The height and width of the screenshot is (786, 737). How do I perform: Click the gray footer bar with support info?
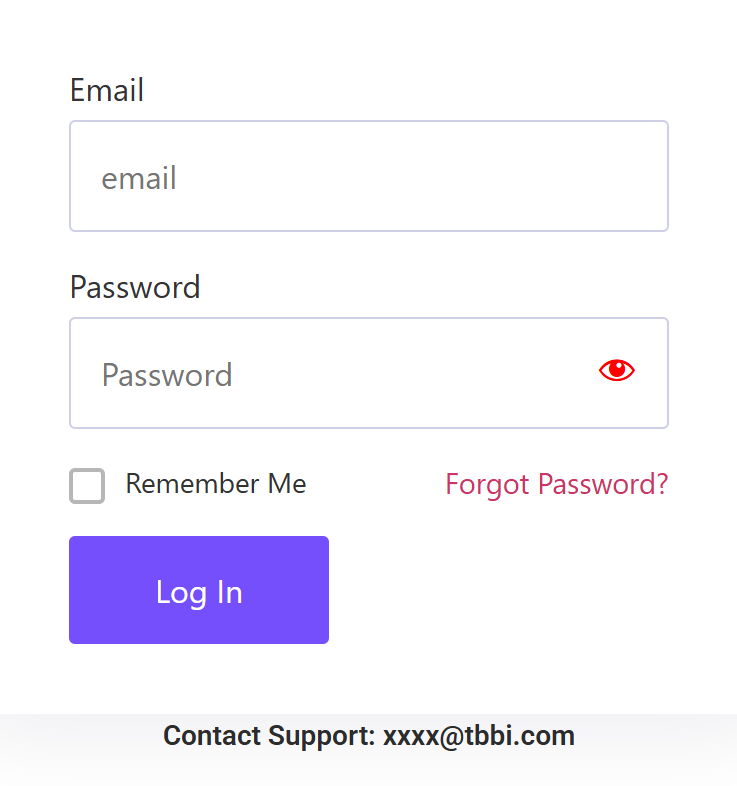coord(368,749)
